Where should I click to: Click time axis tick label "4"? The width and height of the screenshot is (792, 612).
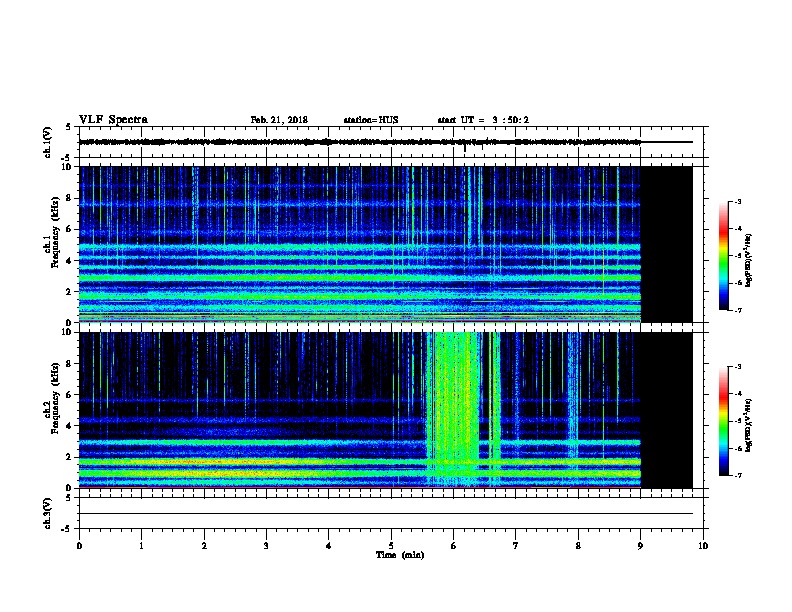pos(328,545)
